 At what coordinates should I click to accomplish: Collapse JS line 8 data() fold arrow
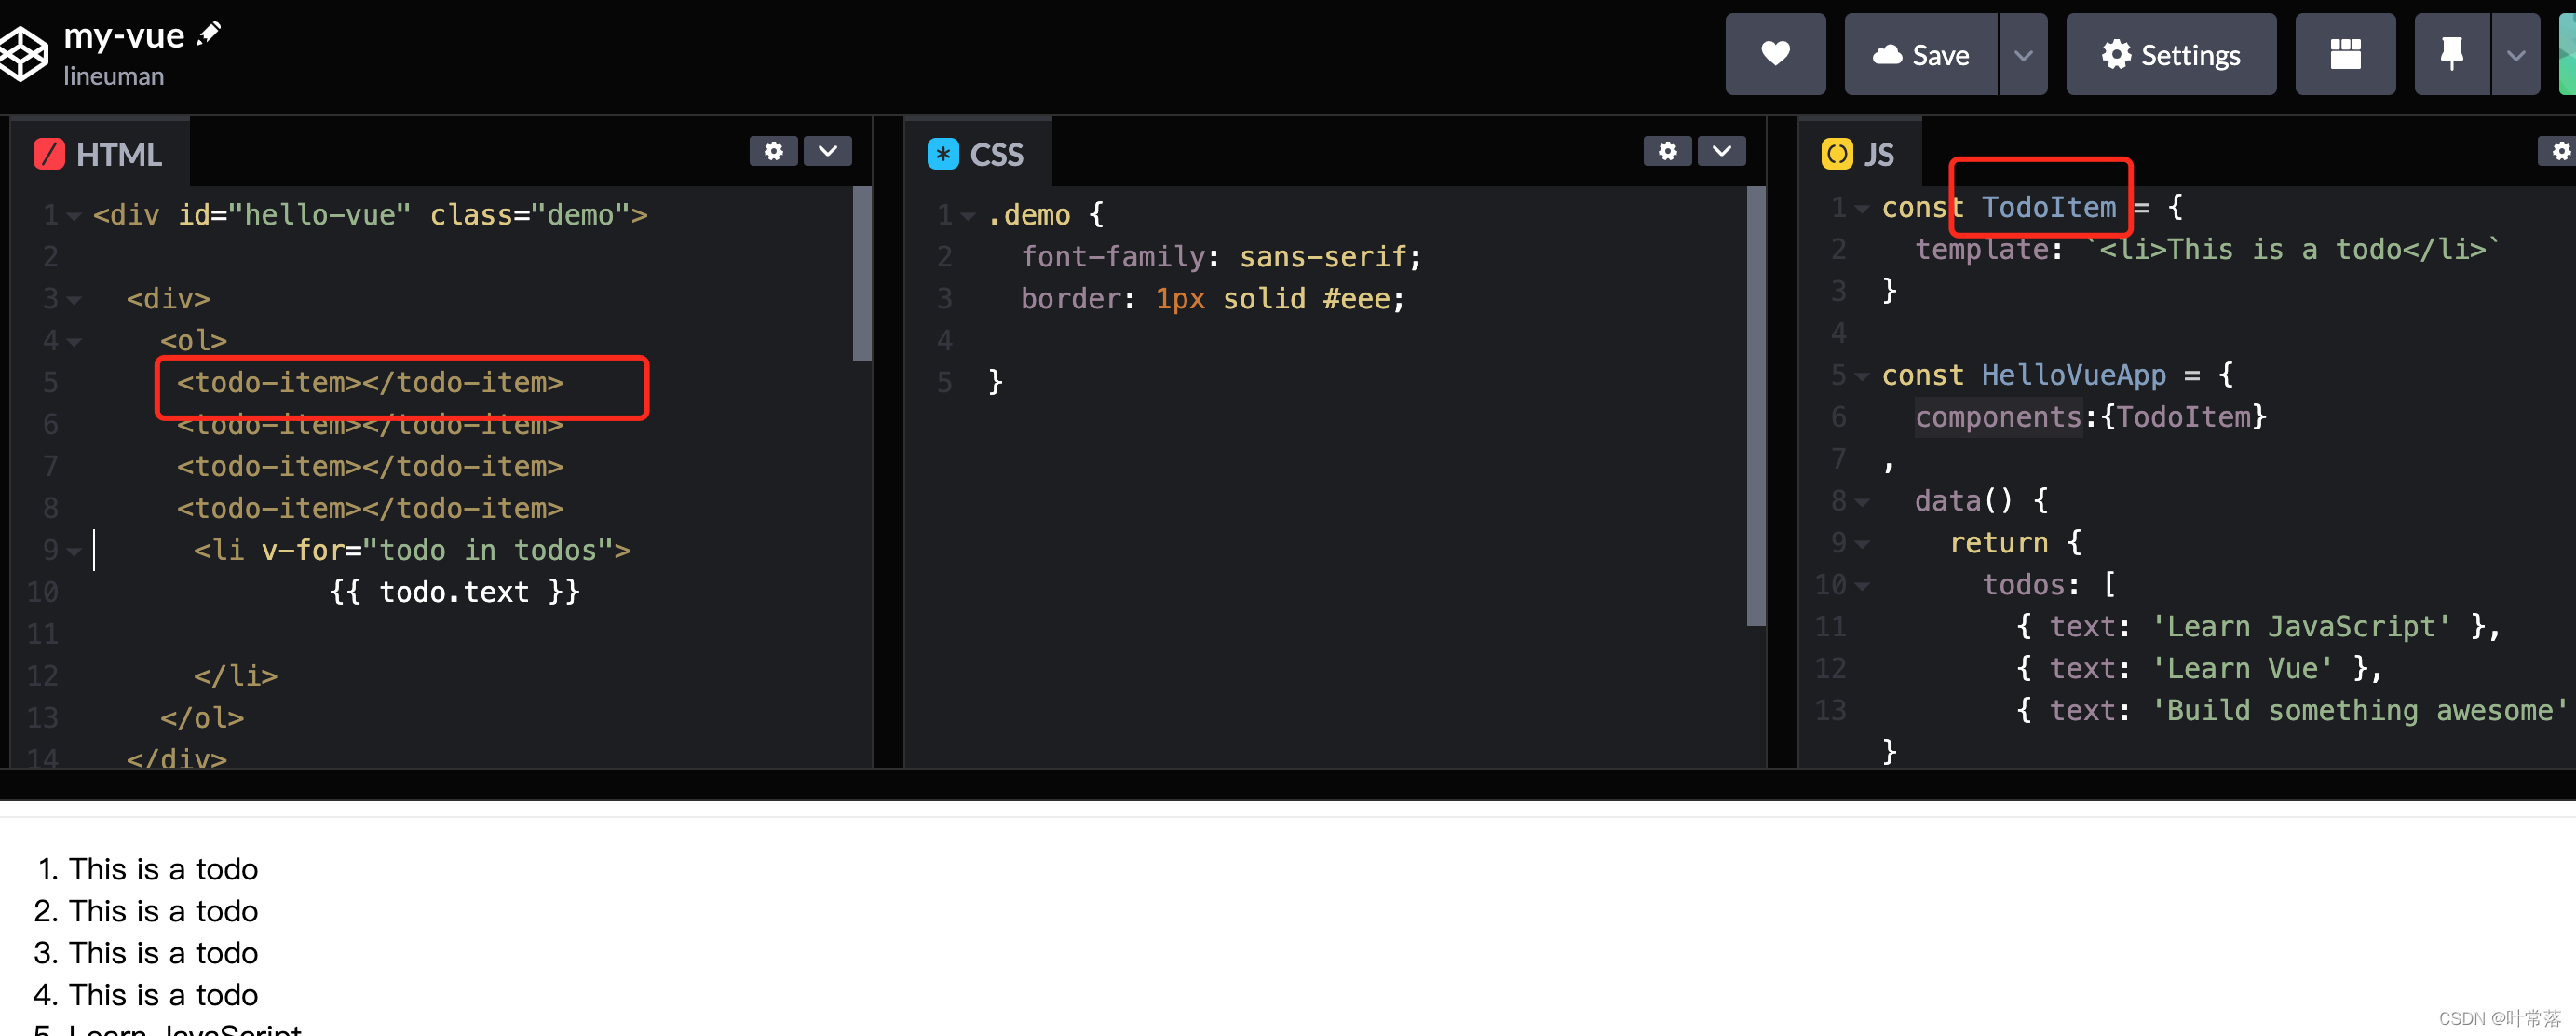coord(1861,502)
